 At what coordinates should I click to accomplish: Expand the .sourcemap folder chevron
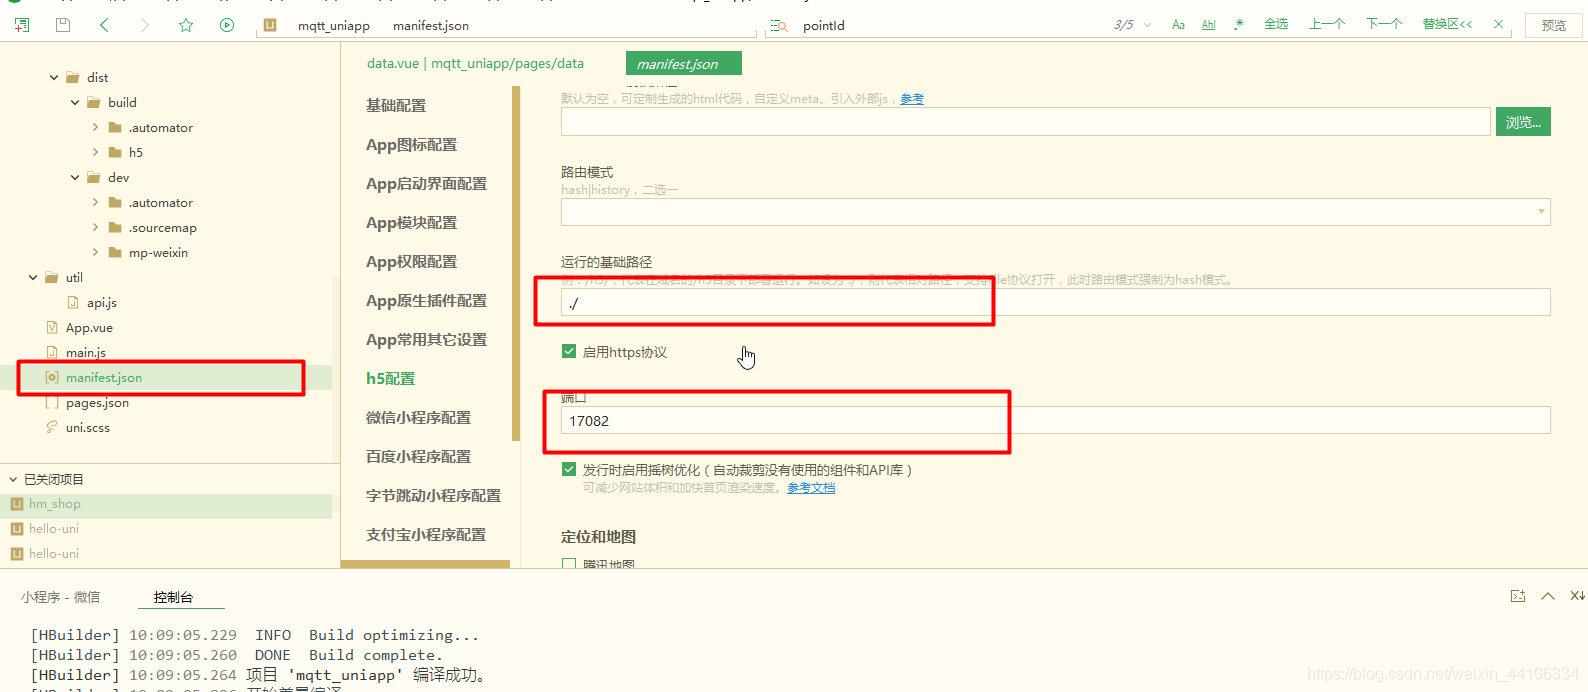click(x=95, y=227)
